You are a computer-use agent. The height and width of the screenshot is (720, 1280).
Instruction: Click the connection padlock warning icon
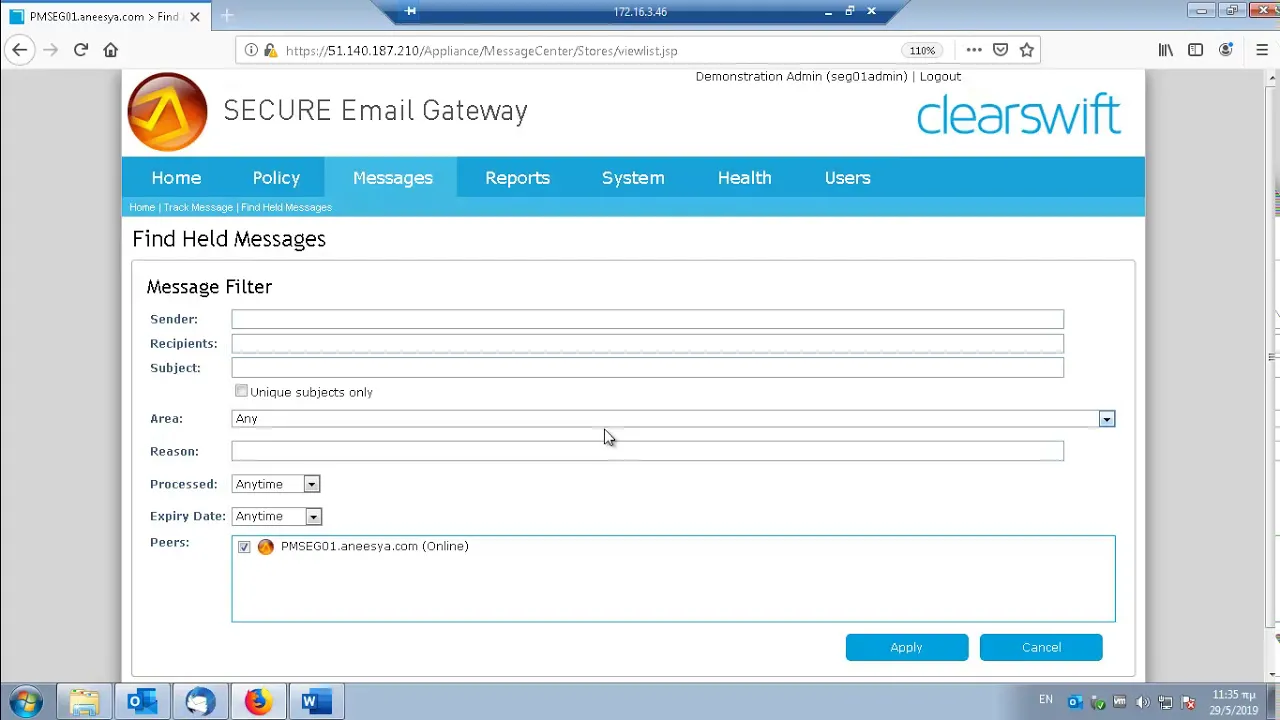pyautogui.click(x=269, y=50)
